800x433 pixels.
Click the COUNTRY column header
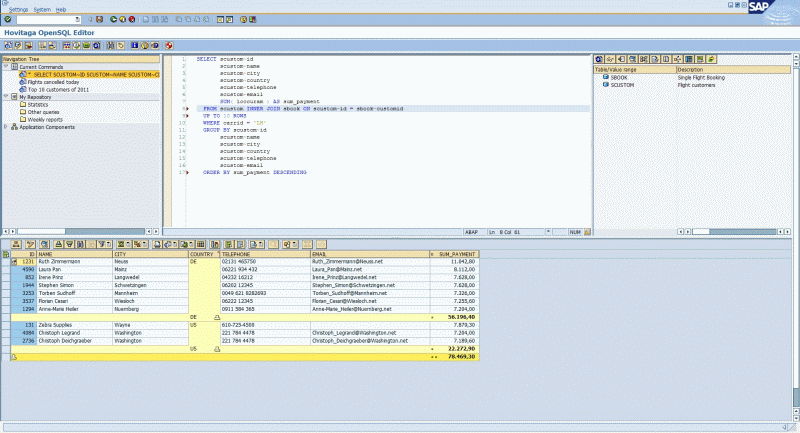204,254
